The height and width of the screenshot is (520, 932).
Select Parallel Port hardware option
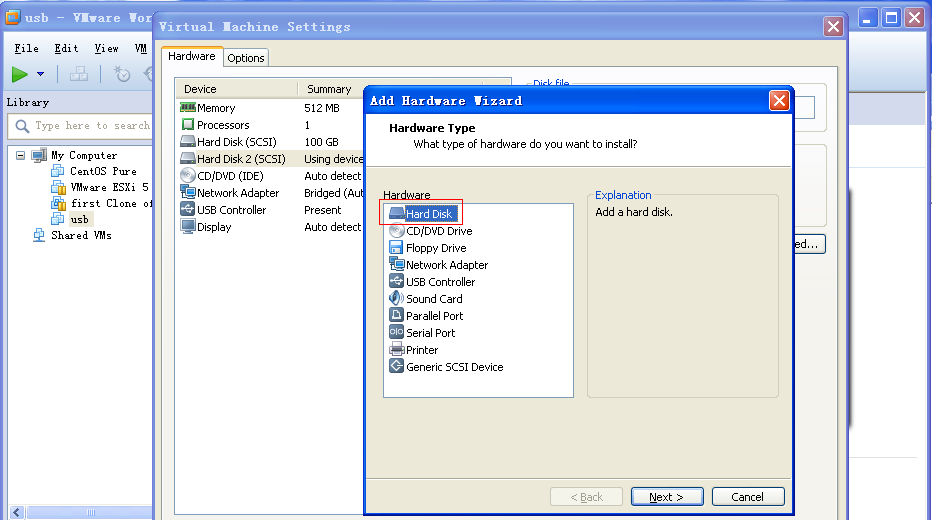(434, 316)
